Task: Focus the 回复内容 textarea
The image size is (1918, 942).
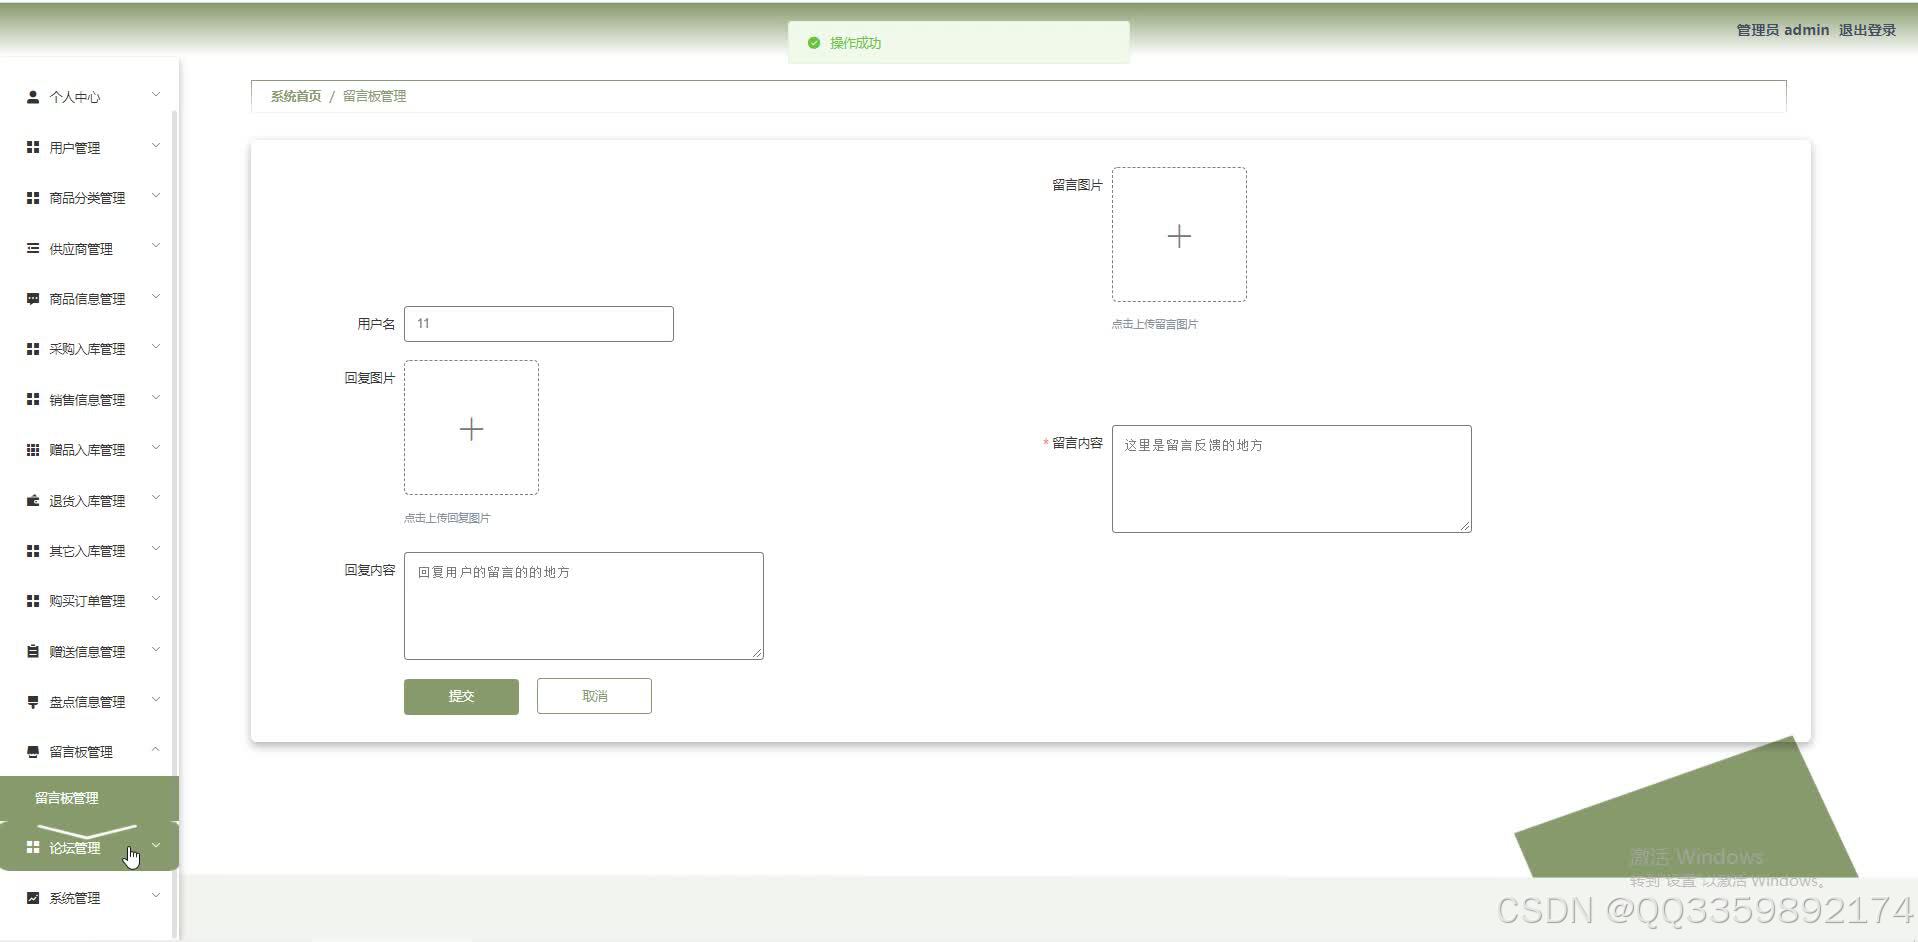Action: [583, 606]
